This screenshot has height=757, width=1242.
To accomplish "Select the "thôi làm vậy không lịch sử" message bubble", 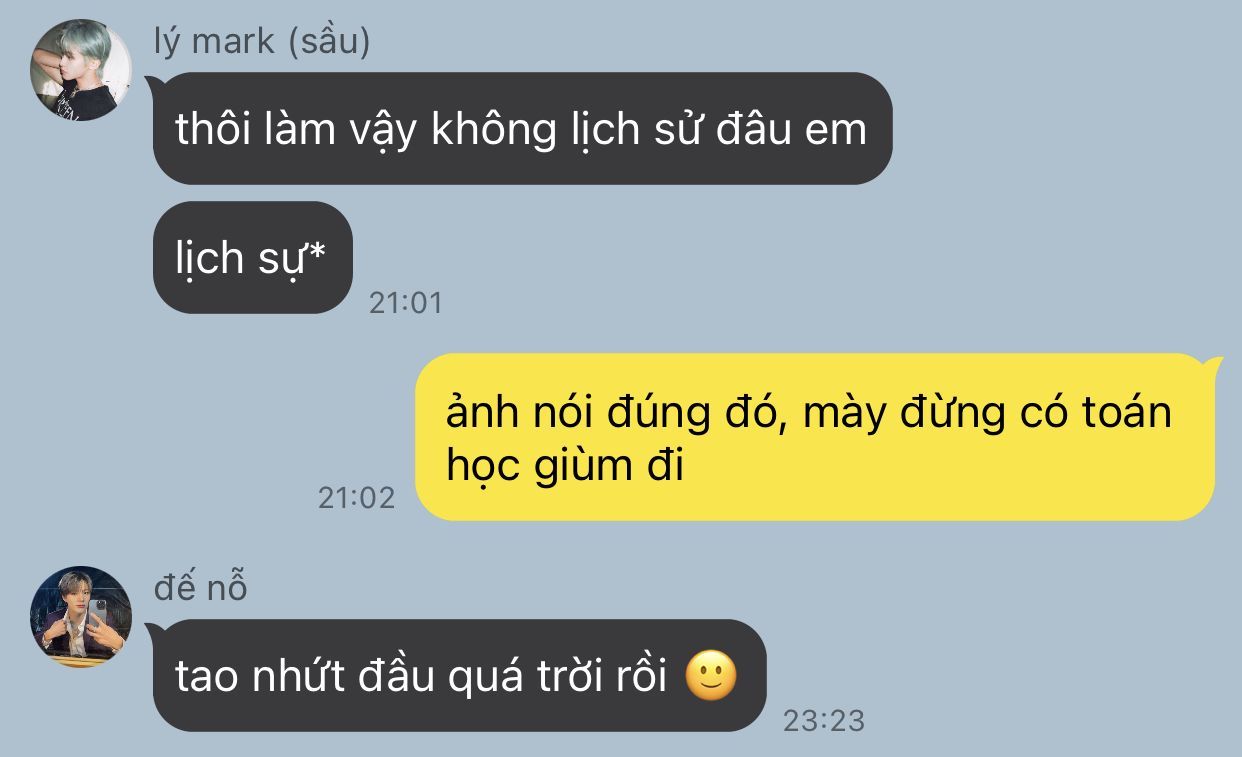I will [x=521, y=128].
